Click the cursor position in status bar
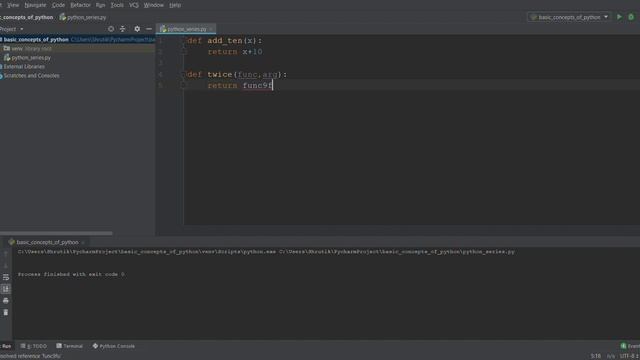 tap(596, 356)
